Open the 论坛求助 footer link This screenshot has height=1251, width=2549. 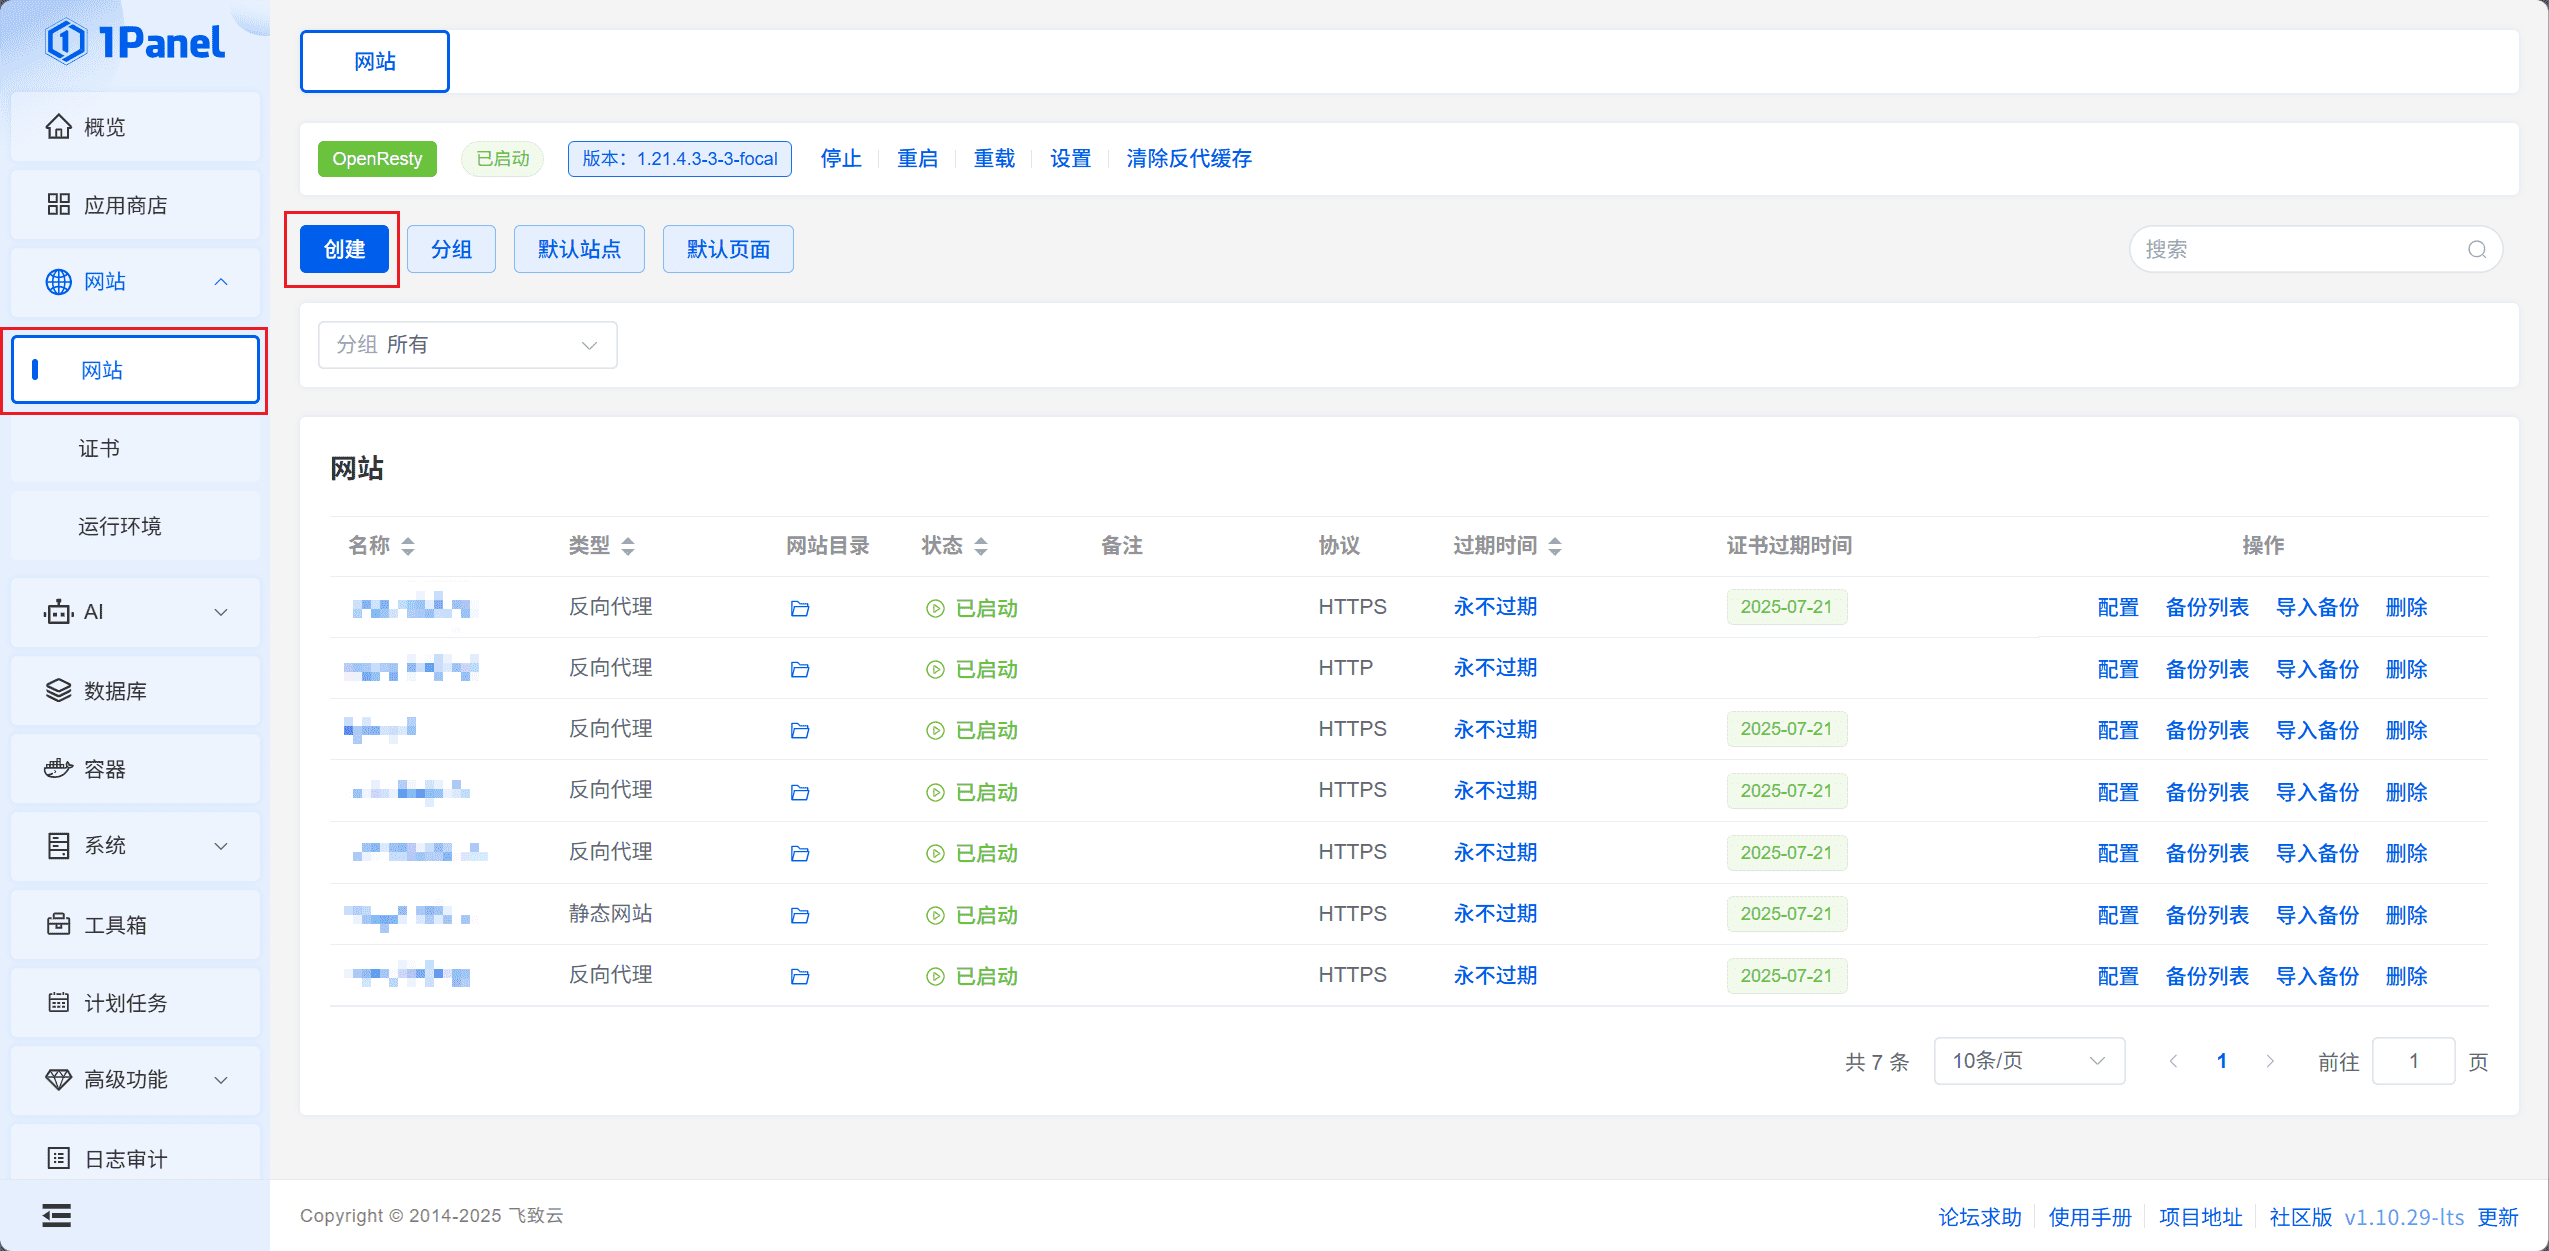pos(1980,1217)
